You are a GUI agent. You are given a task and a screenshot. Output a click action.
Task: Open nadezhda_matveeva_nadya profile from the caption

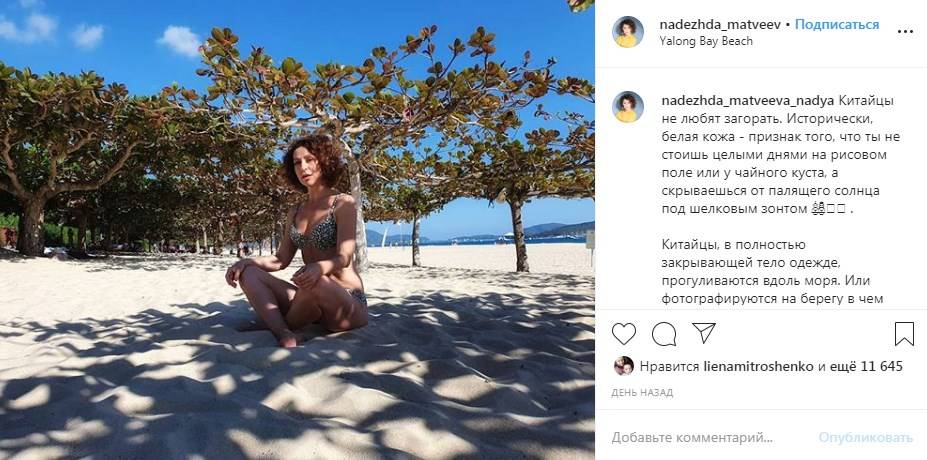coord(748,101)
